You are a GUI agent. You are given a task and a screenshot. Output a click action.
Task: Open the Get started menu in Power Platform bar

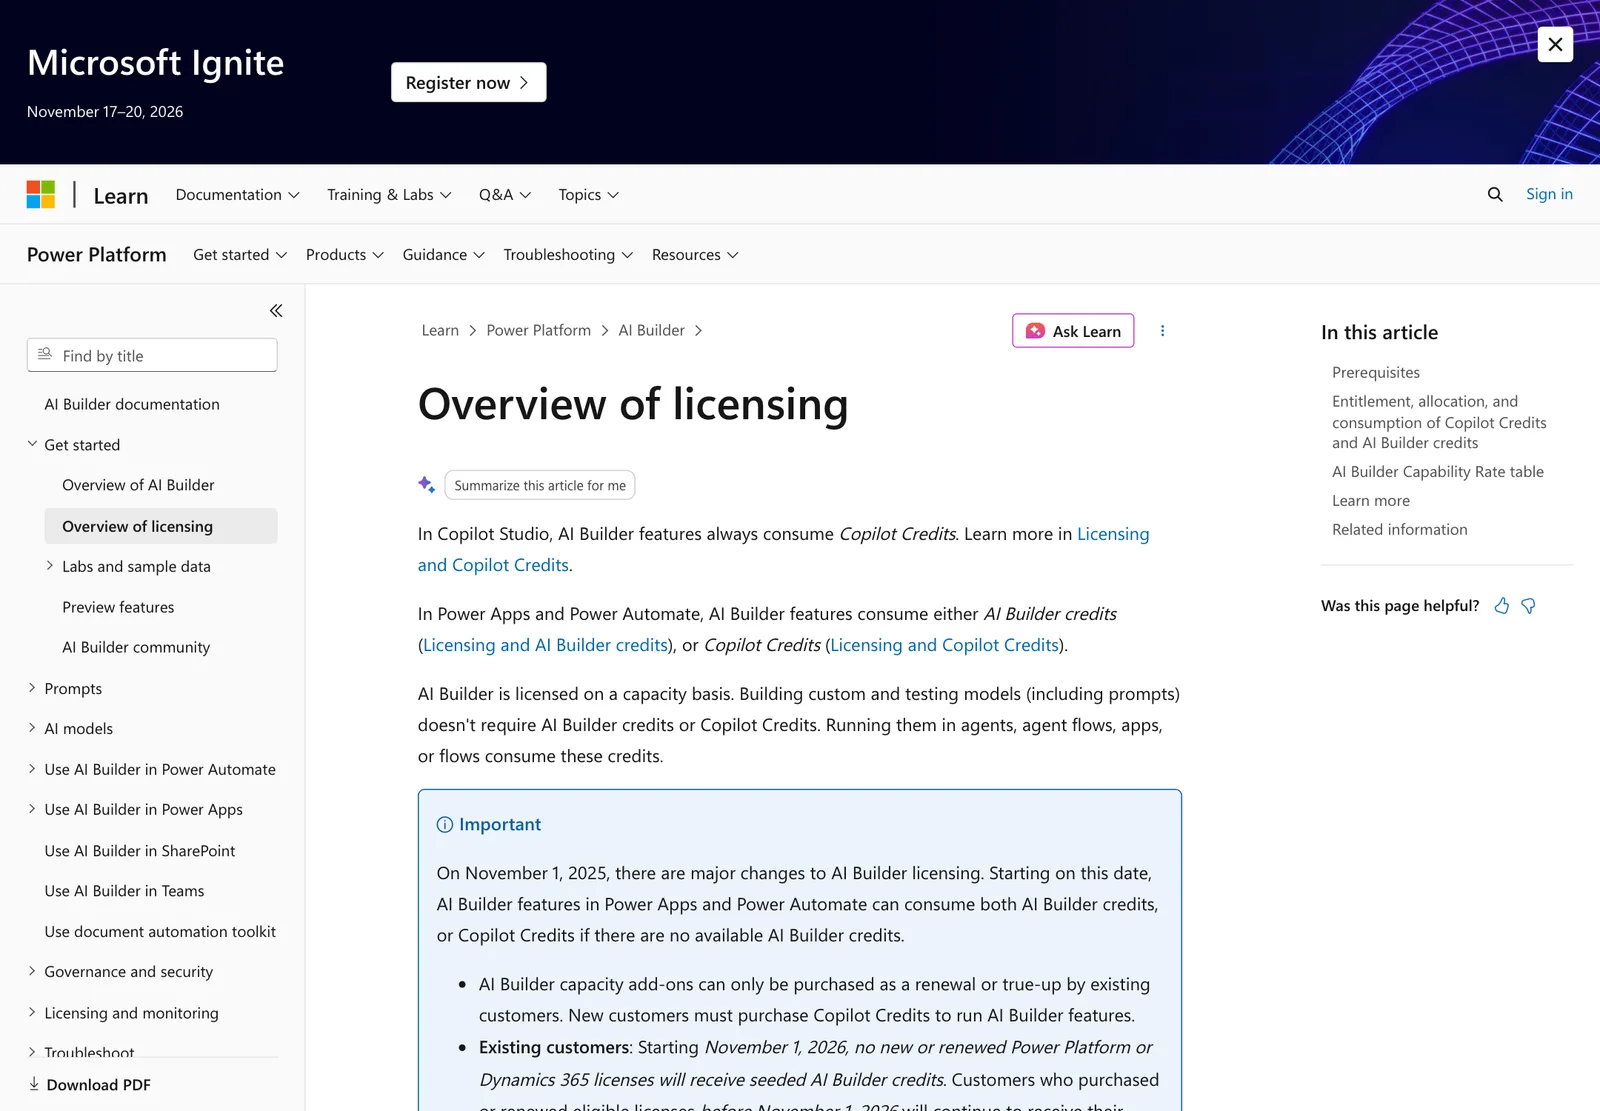(x=240, y=255)
